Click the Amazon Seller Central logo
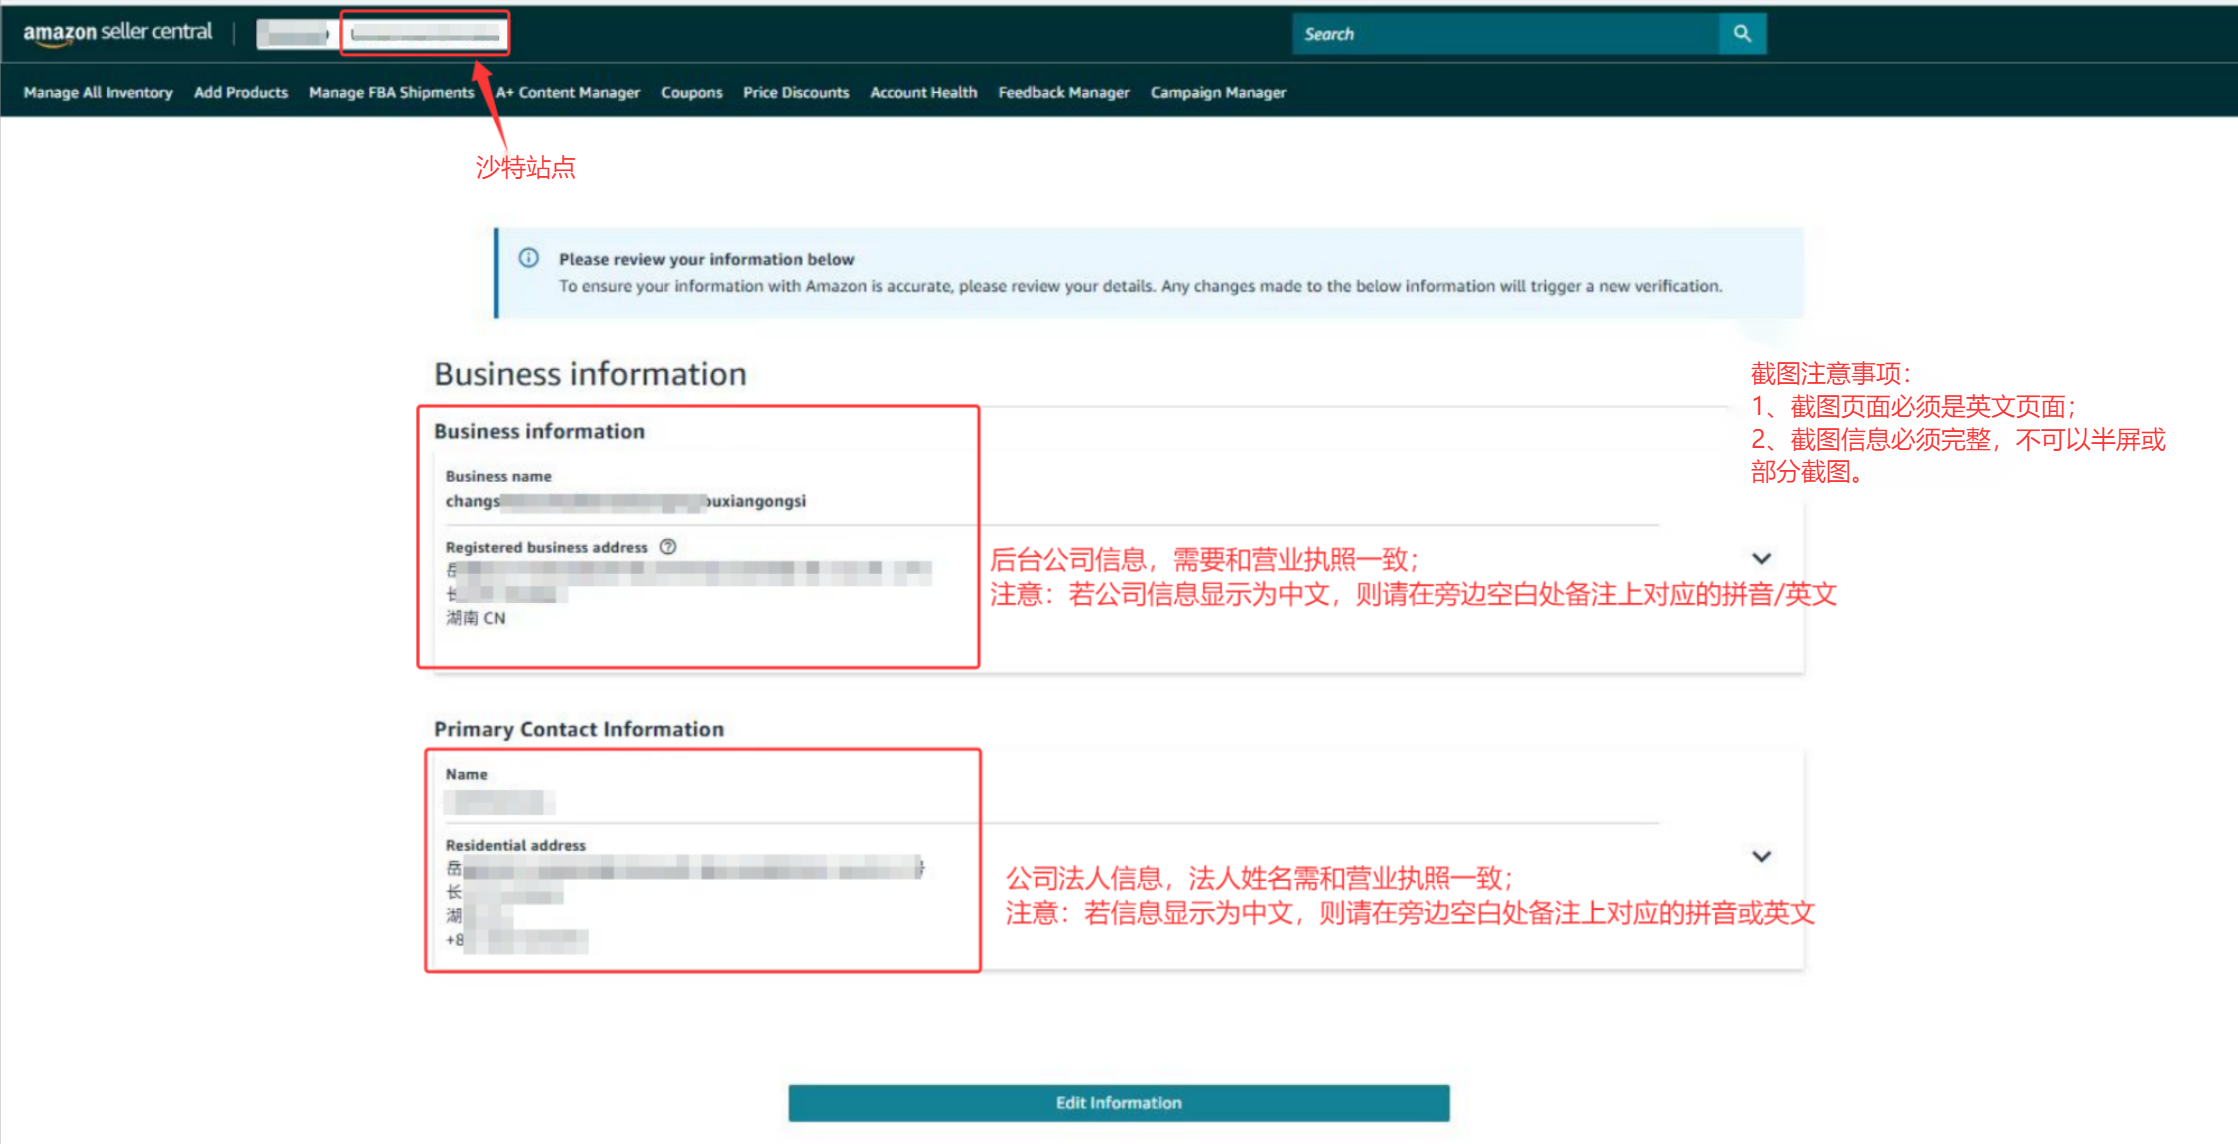 117,33
